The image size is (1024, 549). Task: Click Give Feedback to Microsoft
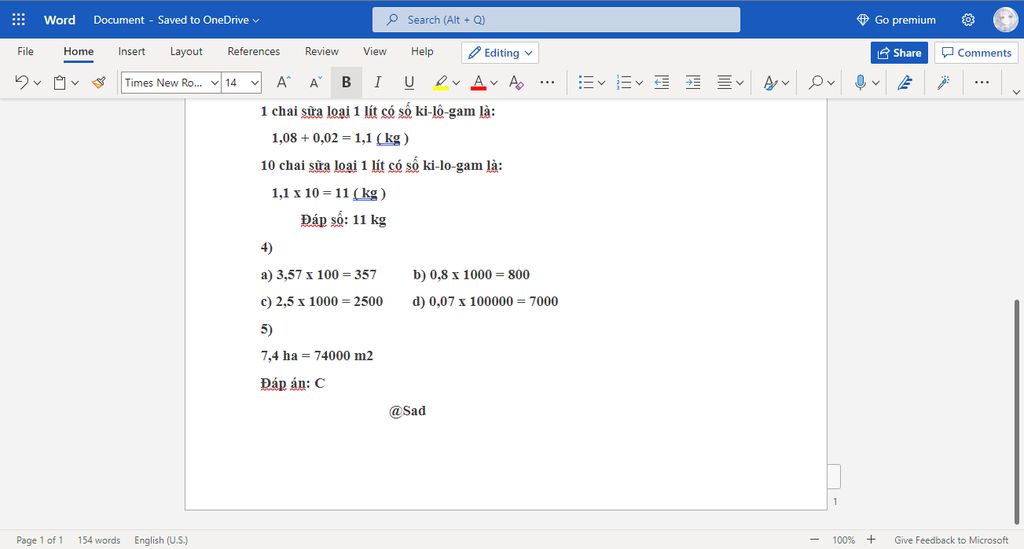pyautogui.click(x=952, y=540)
